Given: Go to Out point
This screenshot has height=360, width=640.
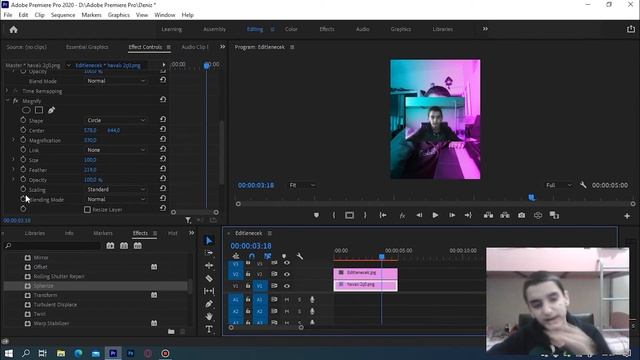Looking at the screenshot, I should coord(468,215).
